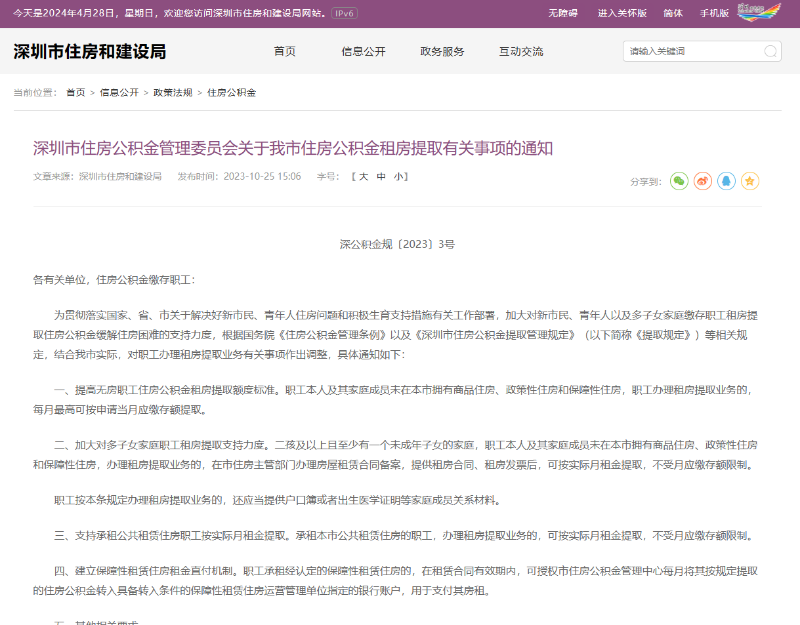
Task: Go to 首页 in main navigation
Action: tap(285, 51)
